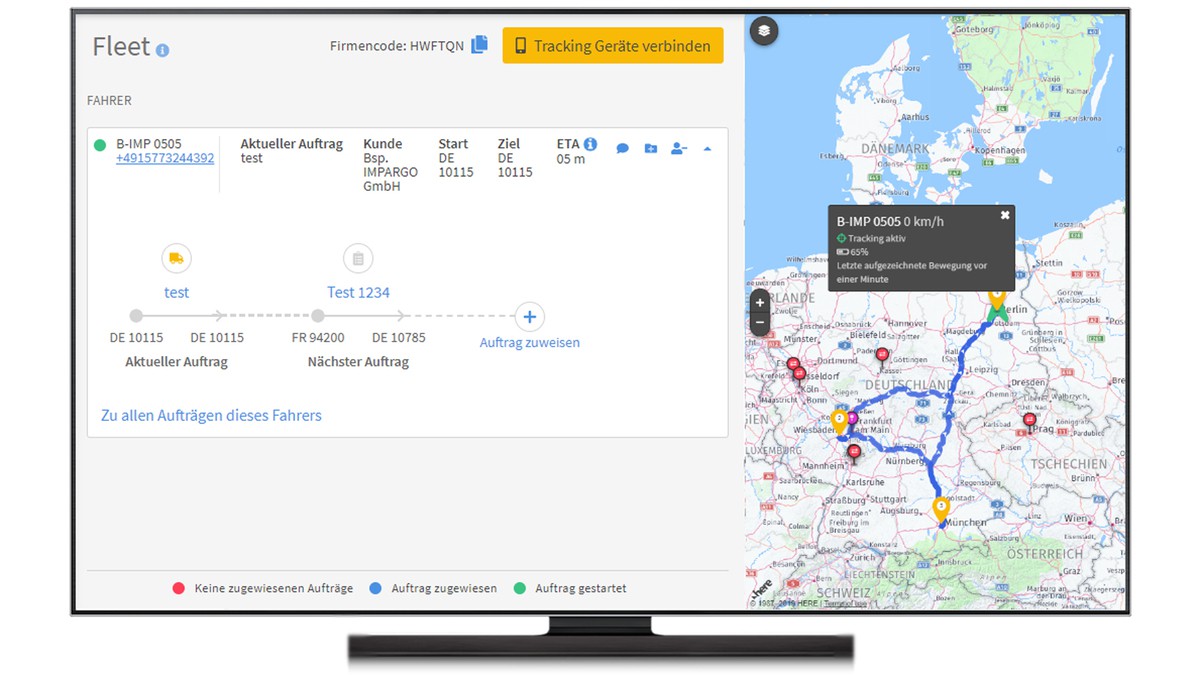Remove driver B-IMP 0505 icon
The height and width of the screenshot is (675, 1200).
(679, 149)
